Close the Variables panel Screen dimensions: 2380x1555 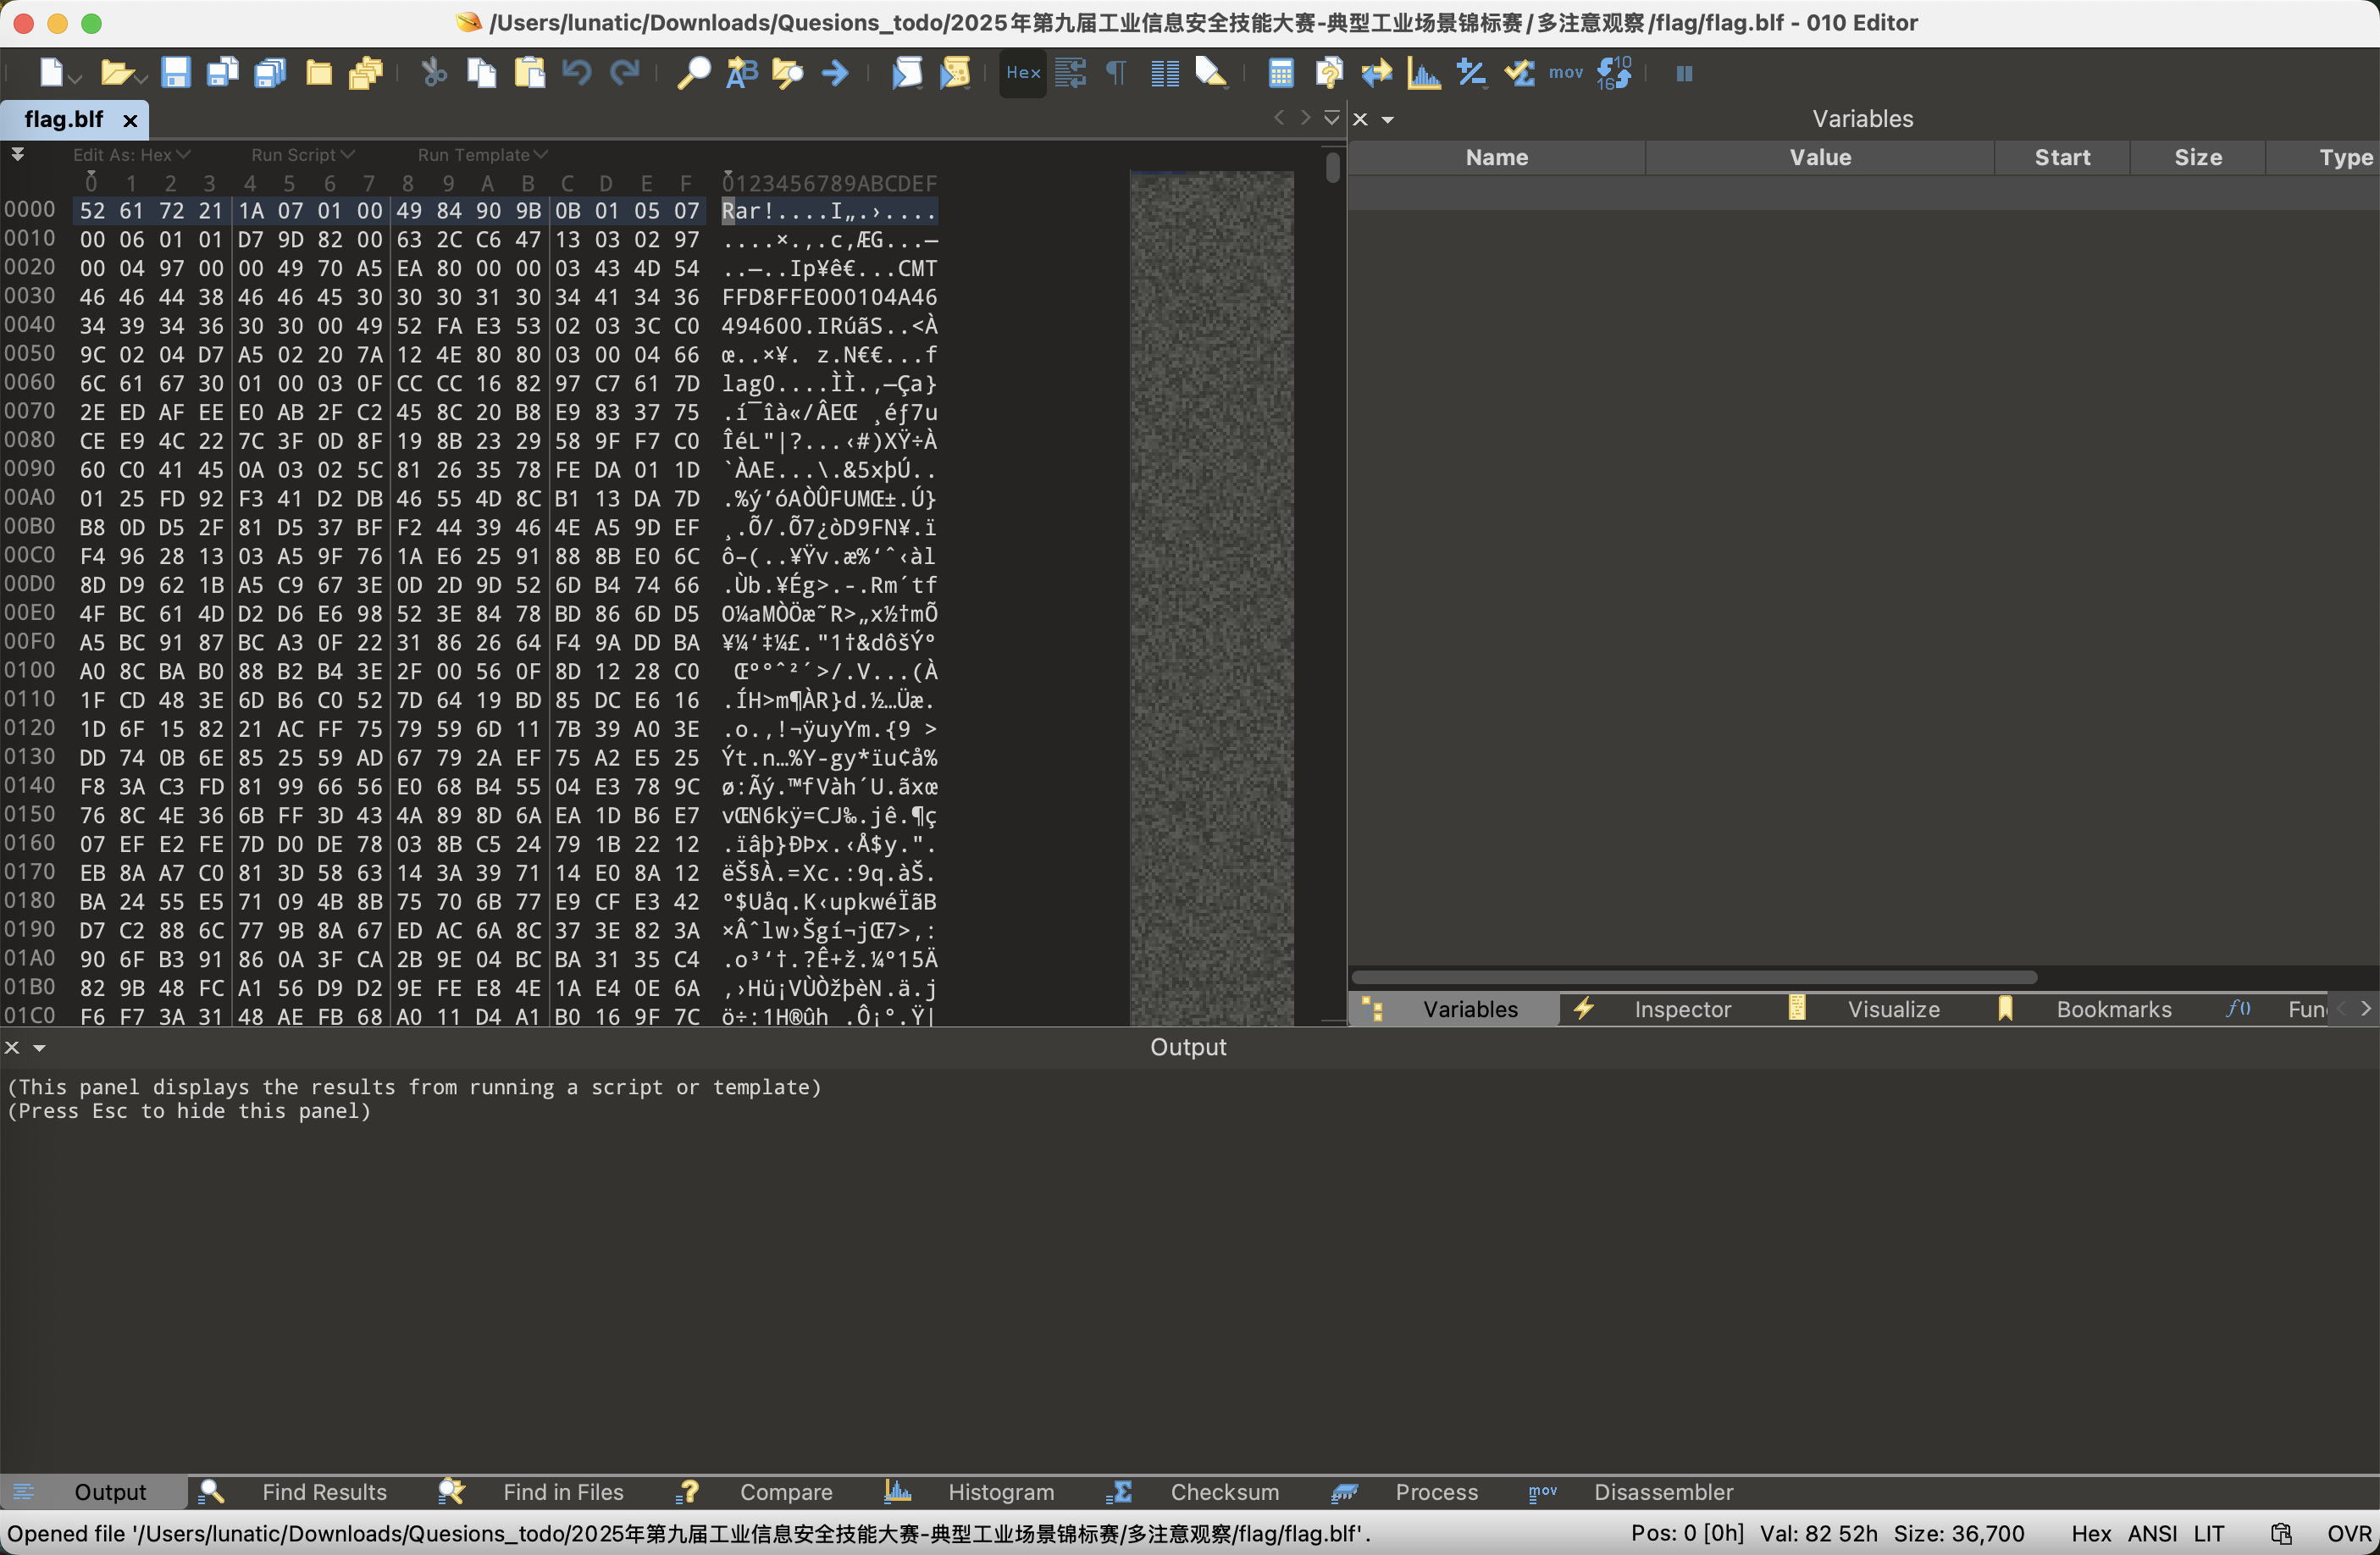pos(1360,119)
